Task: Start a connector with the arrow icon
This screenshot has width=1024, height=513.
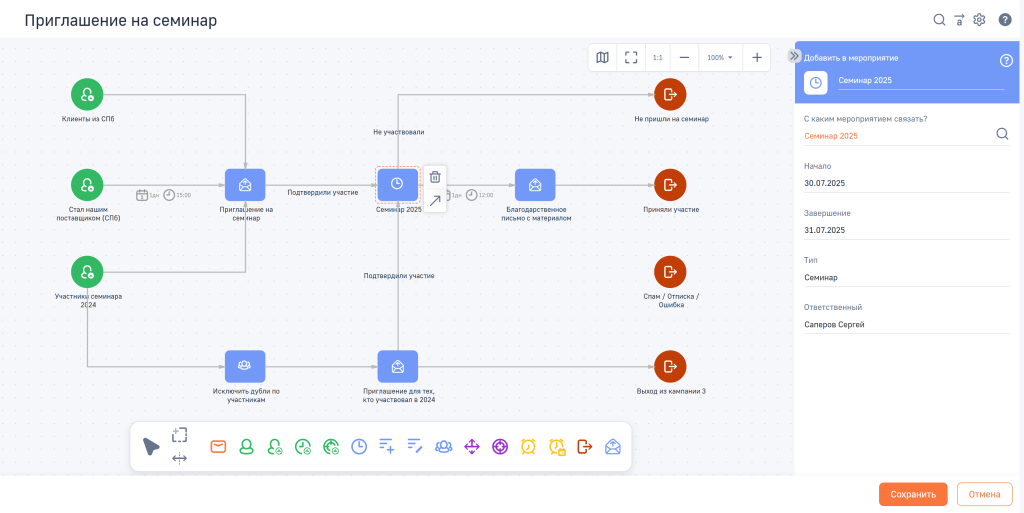Action: 435,200
